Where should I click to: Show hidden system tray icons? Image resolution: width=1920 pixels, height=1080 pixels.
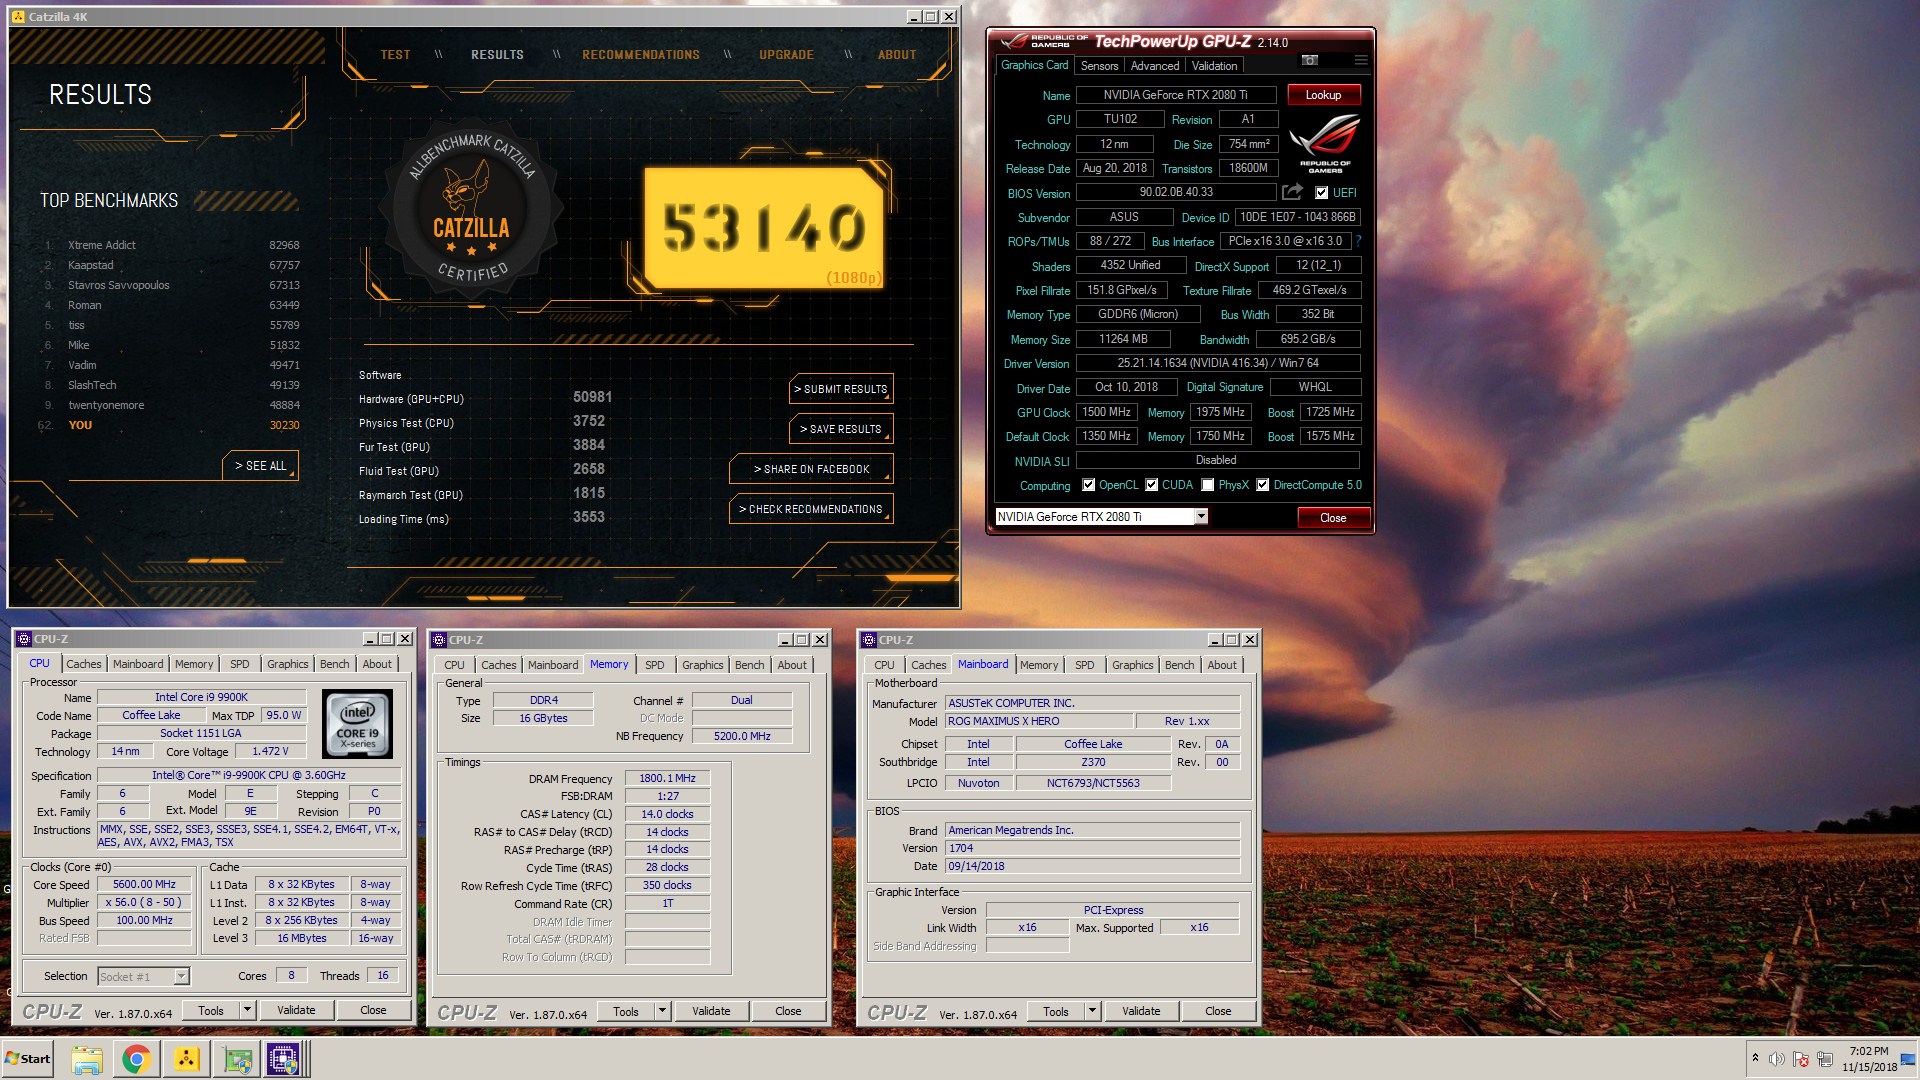coord(1754,1058)
